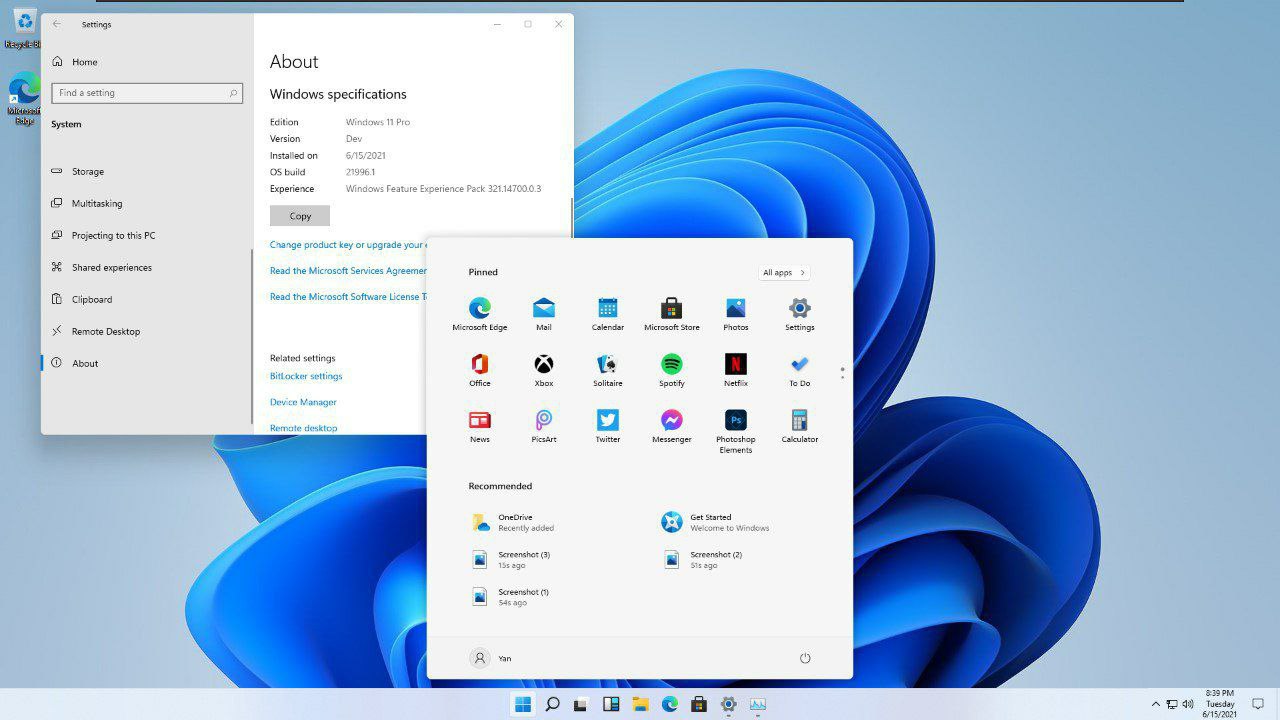Open the Microsoft Software License Terms link

pyautogui.click(x=348, y=297)
